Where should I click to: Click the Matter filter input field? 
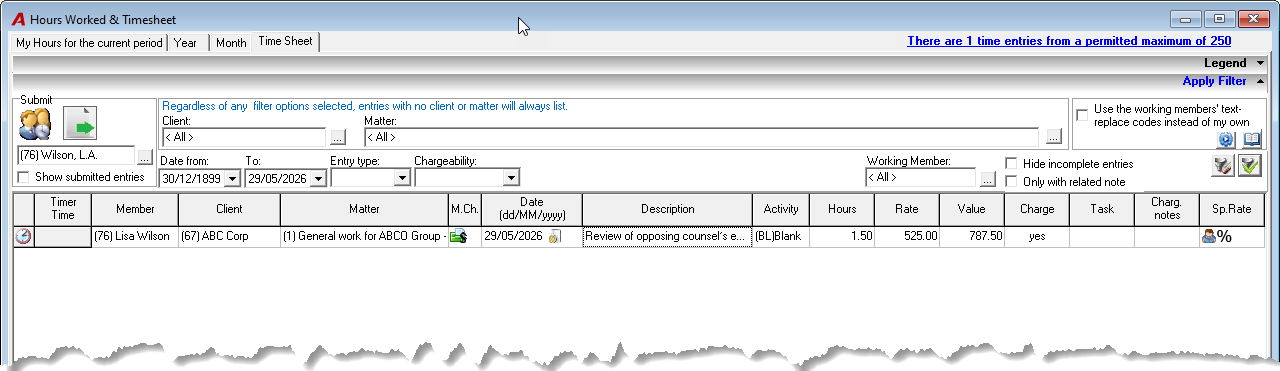click(702, 137)
